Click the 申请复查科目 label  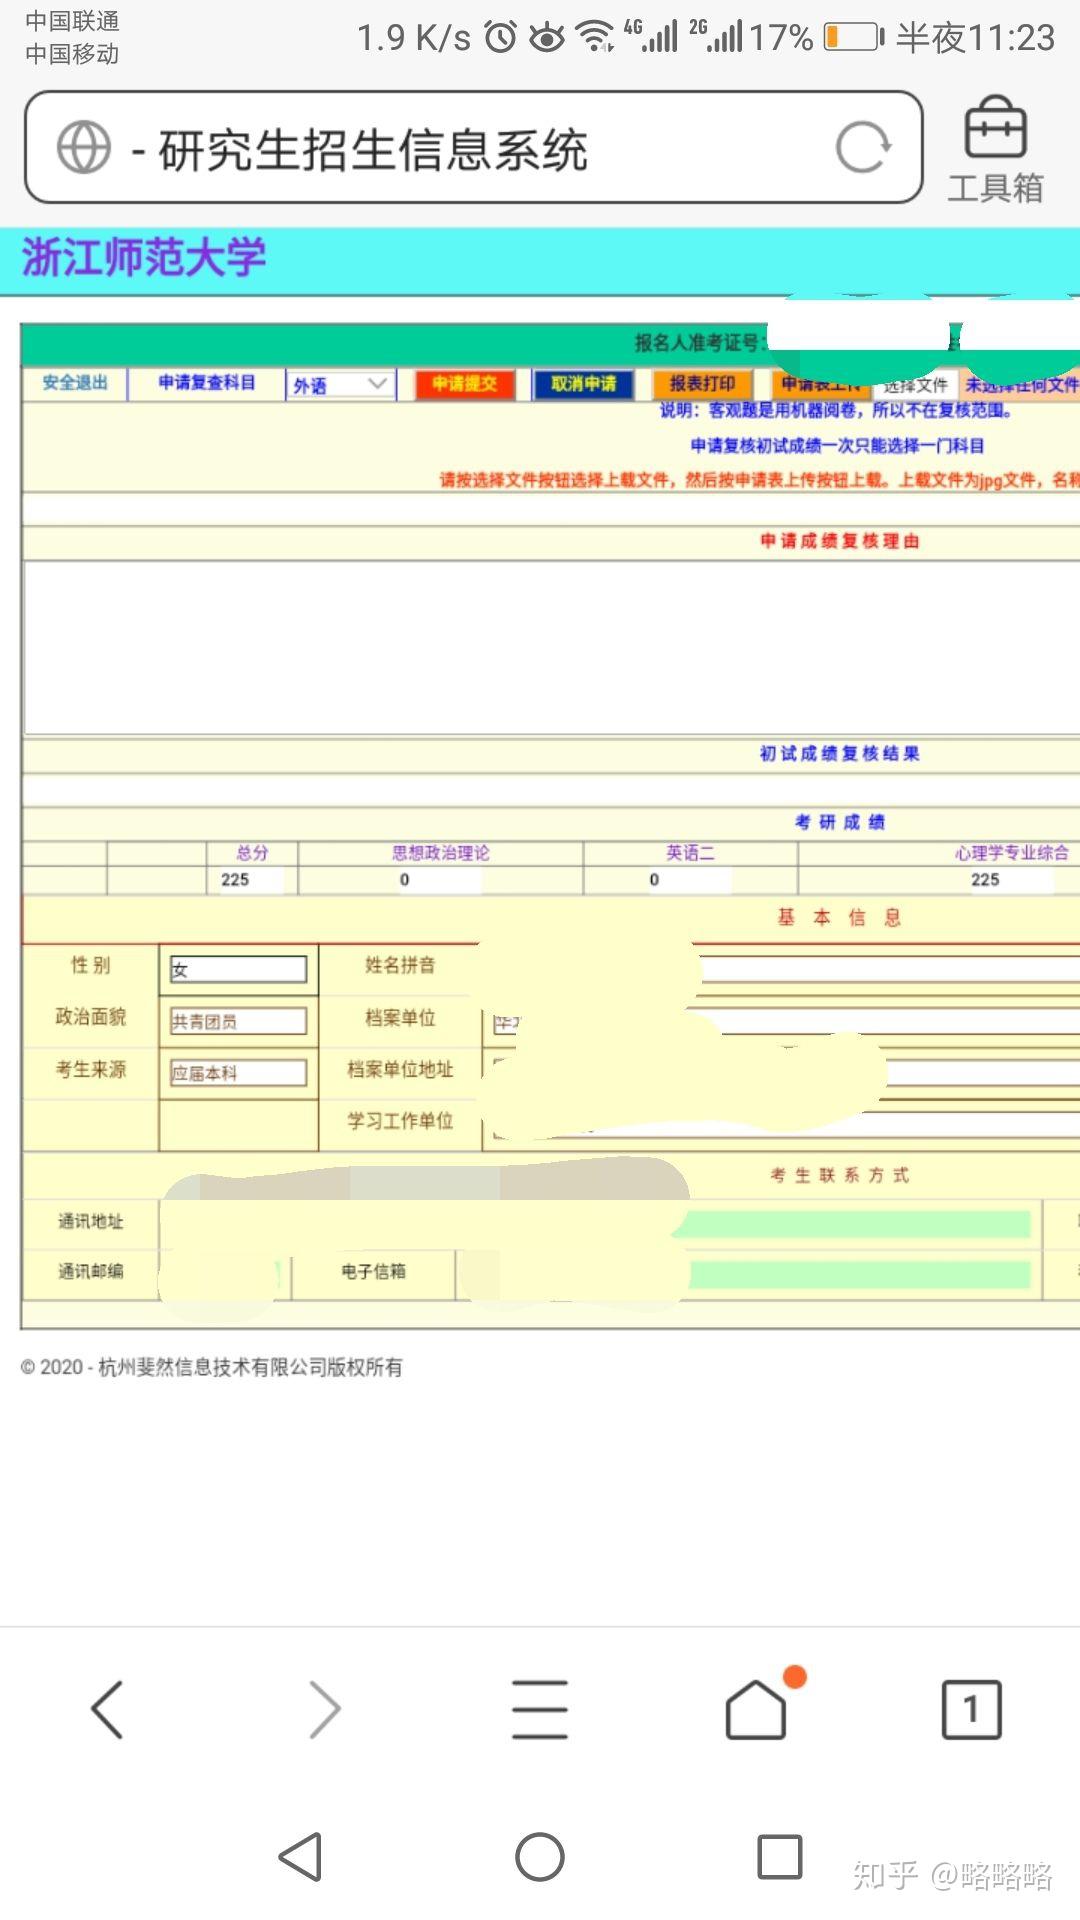207,383
